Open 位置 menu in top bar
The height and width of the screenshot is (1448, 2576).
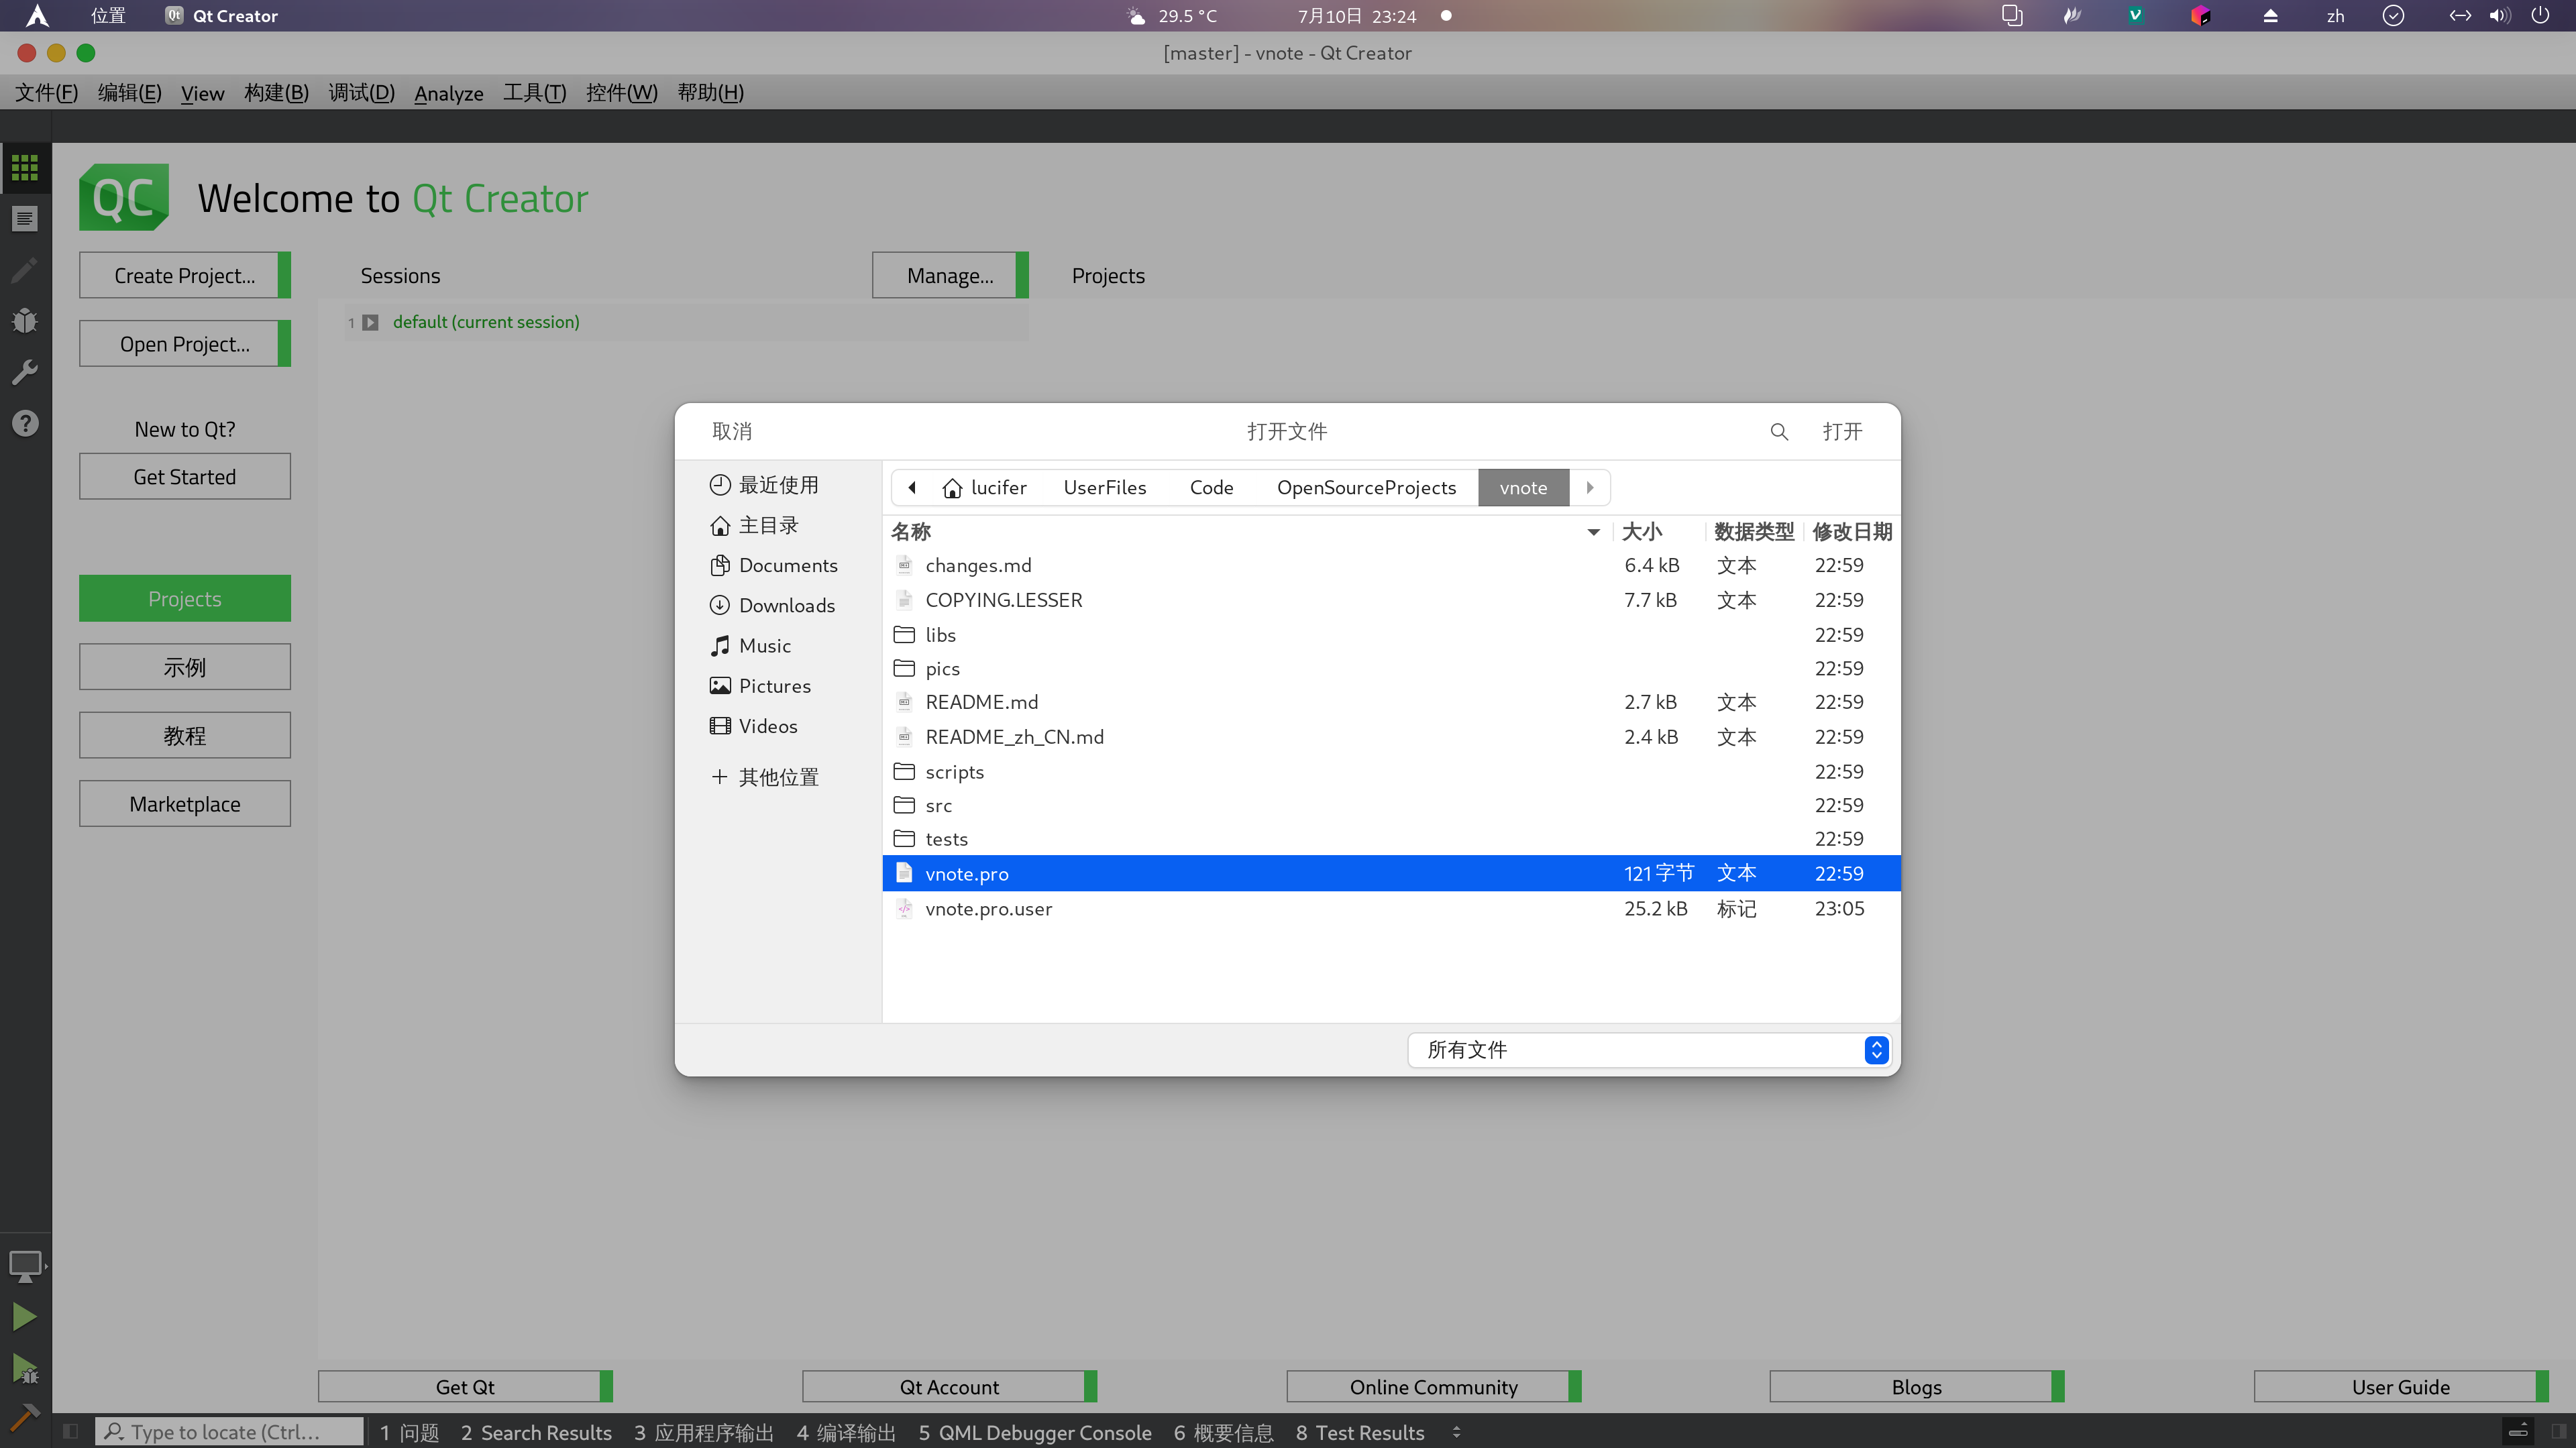[x=108, y=15]
